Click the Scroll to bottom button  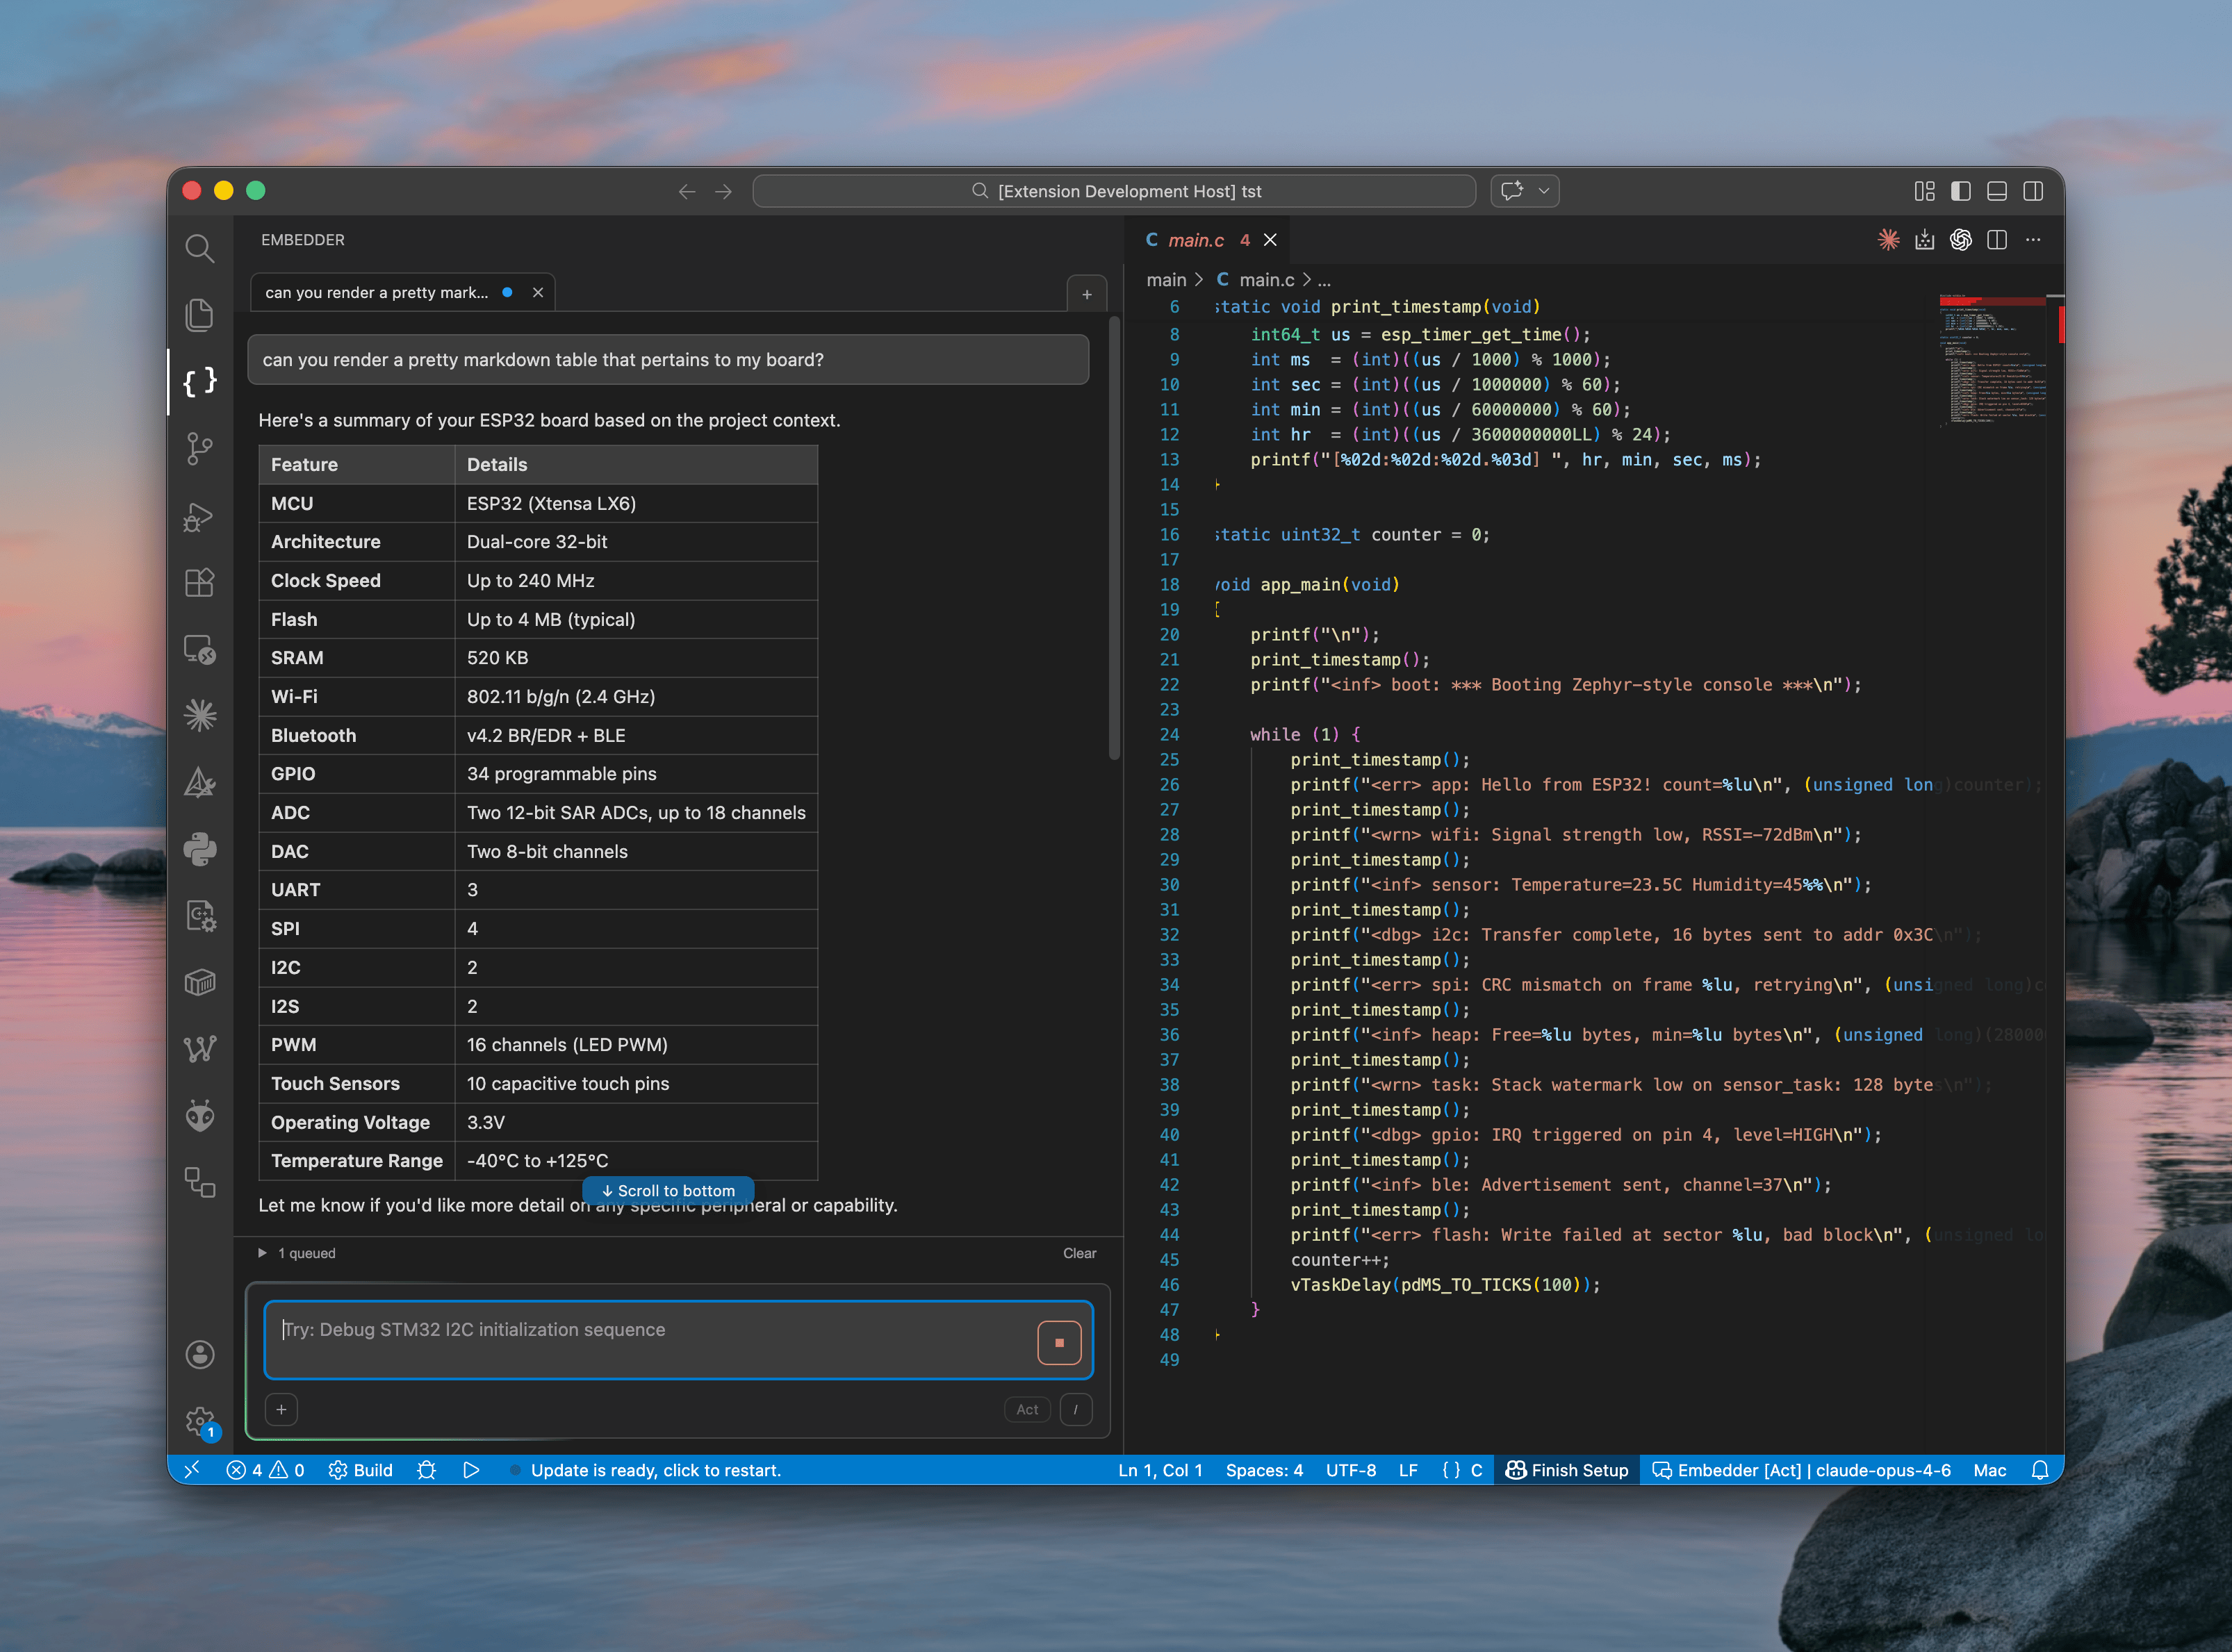point(668,1190)
